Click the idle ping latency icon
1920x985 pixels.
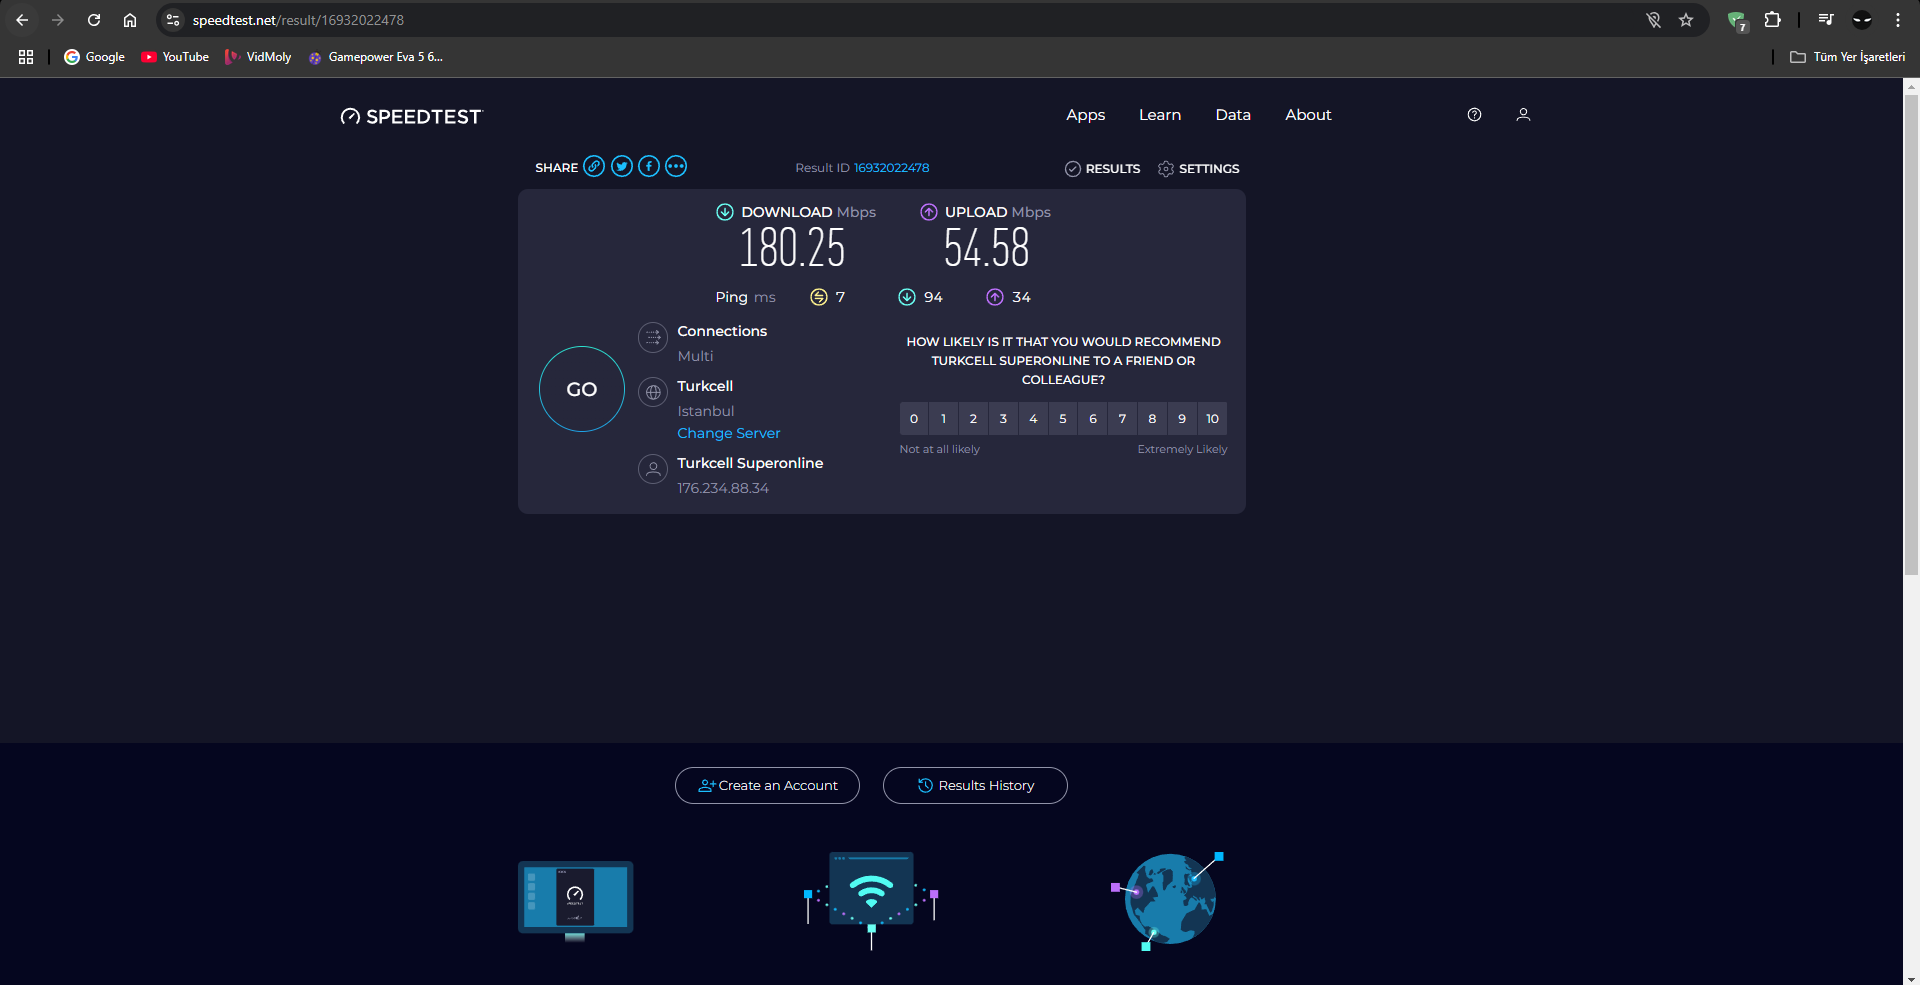click(819, 297)
